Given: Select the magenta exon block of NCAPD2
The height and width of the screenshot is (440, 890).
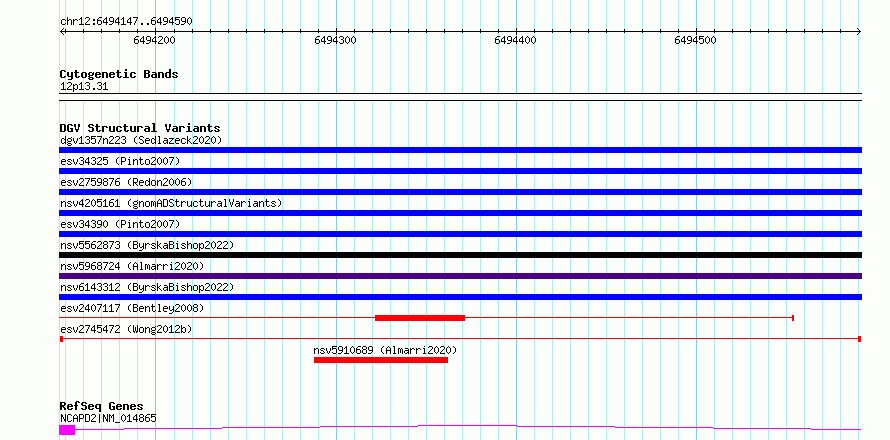Looking at the screenshot, I should (x=67, y=430).
